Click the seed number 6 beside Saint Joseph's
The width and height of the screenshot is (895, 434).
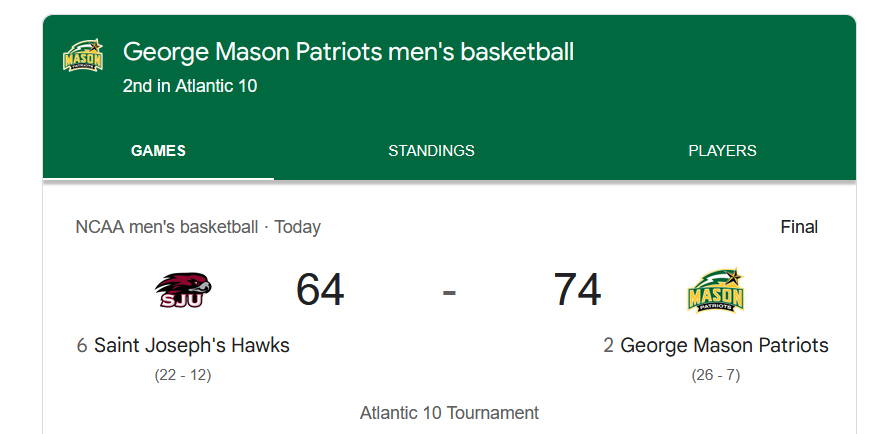[x=82, y=346]
